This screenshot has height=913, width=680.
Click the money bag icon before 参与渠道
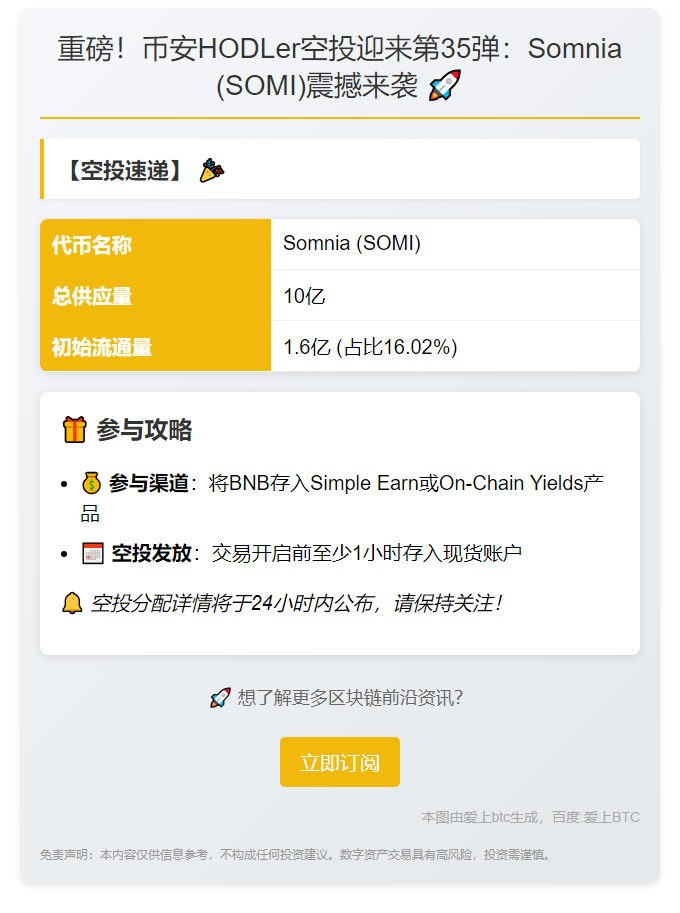pos(91,484)
